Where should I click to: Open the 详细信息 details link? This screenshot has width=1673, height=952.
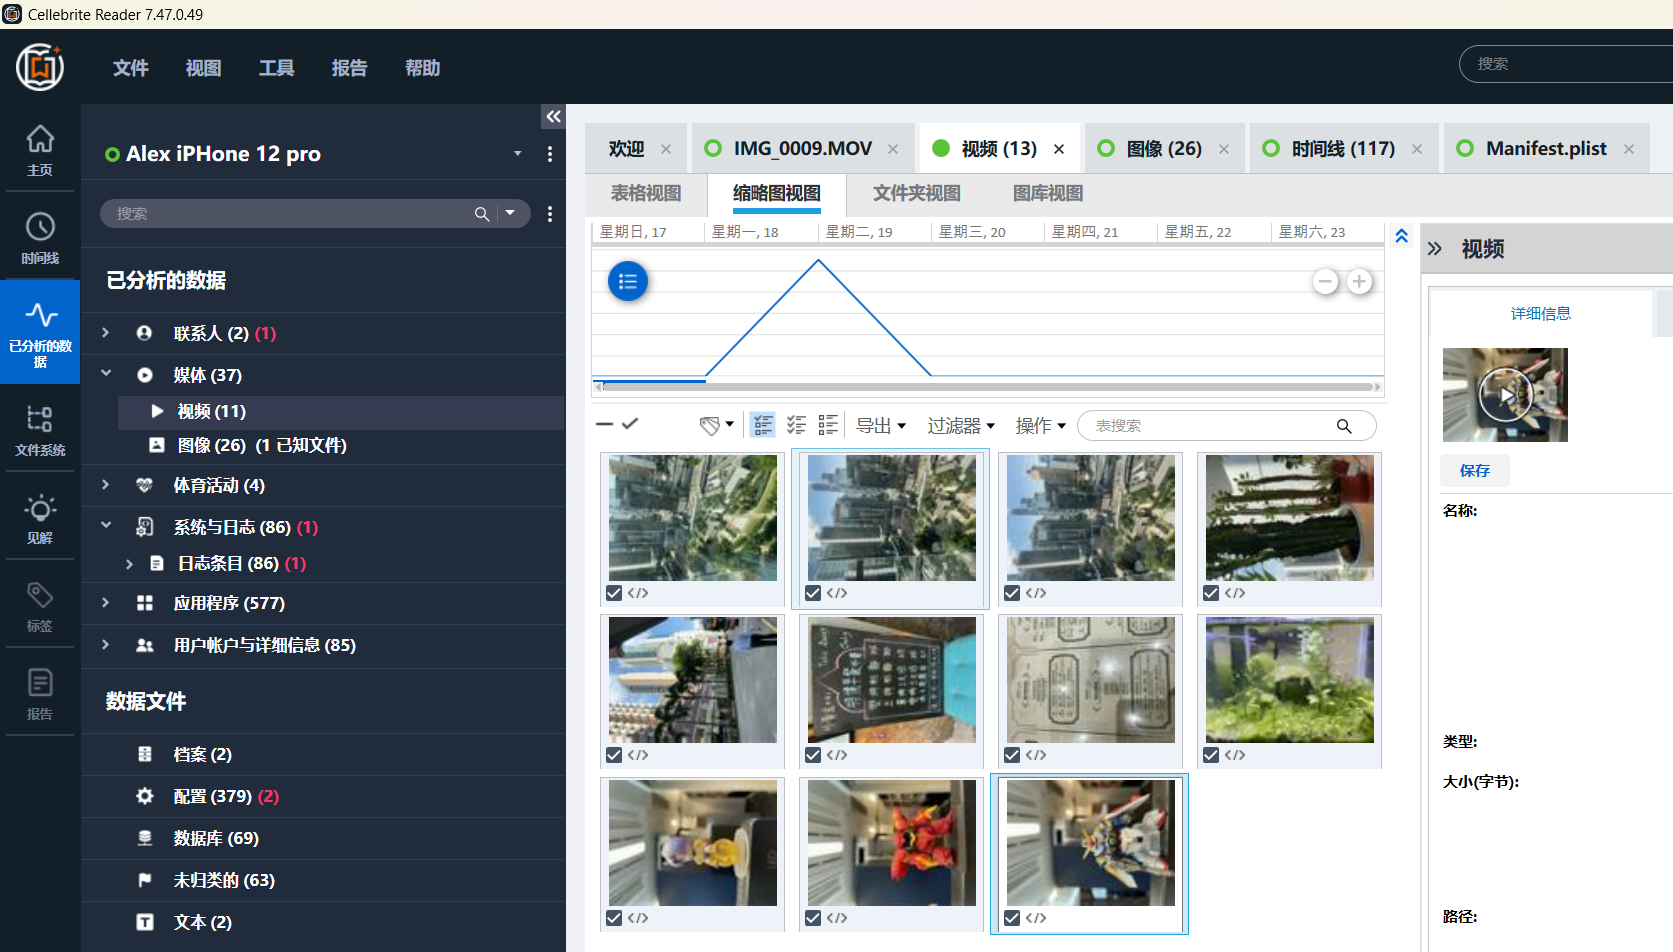1541,314
